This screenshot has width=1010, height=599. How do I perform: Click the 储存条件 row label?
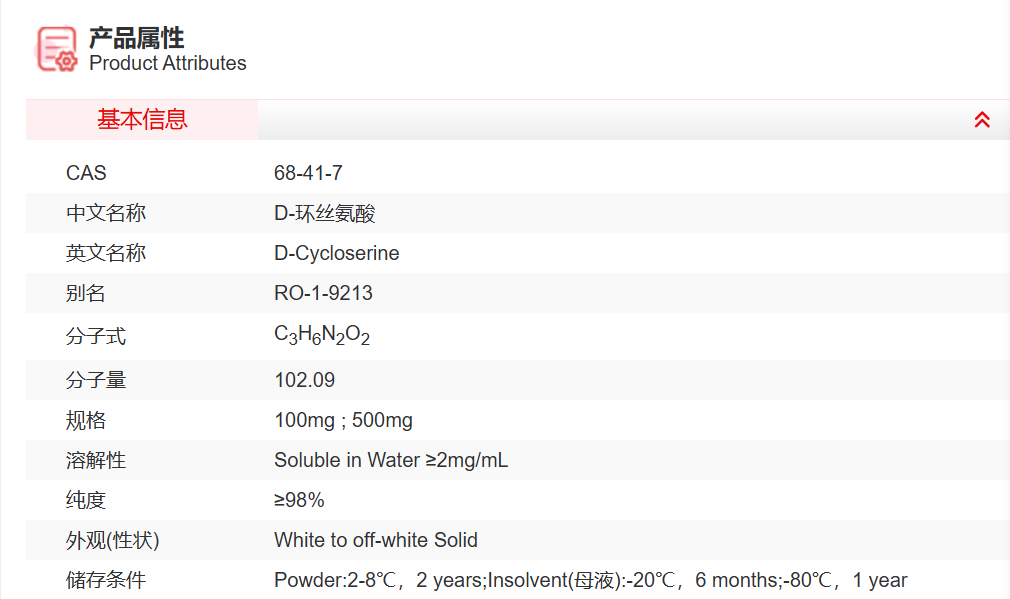point(106,580)
